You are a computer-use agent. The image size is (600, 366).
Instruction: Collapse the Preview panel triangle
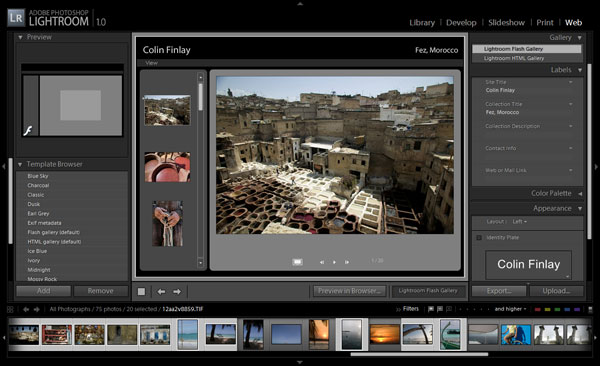click(20, 38)
